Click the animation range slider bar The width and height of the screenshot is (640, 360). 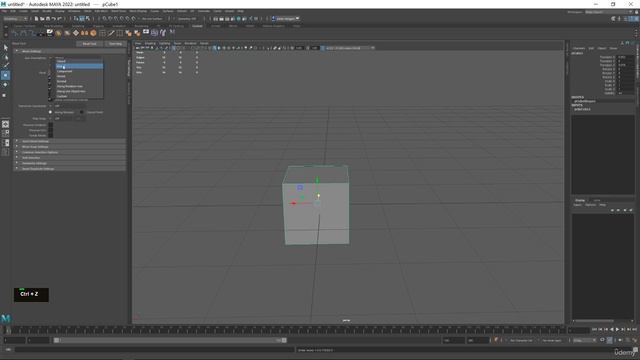coord(170,340)
